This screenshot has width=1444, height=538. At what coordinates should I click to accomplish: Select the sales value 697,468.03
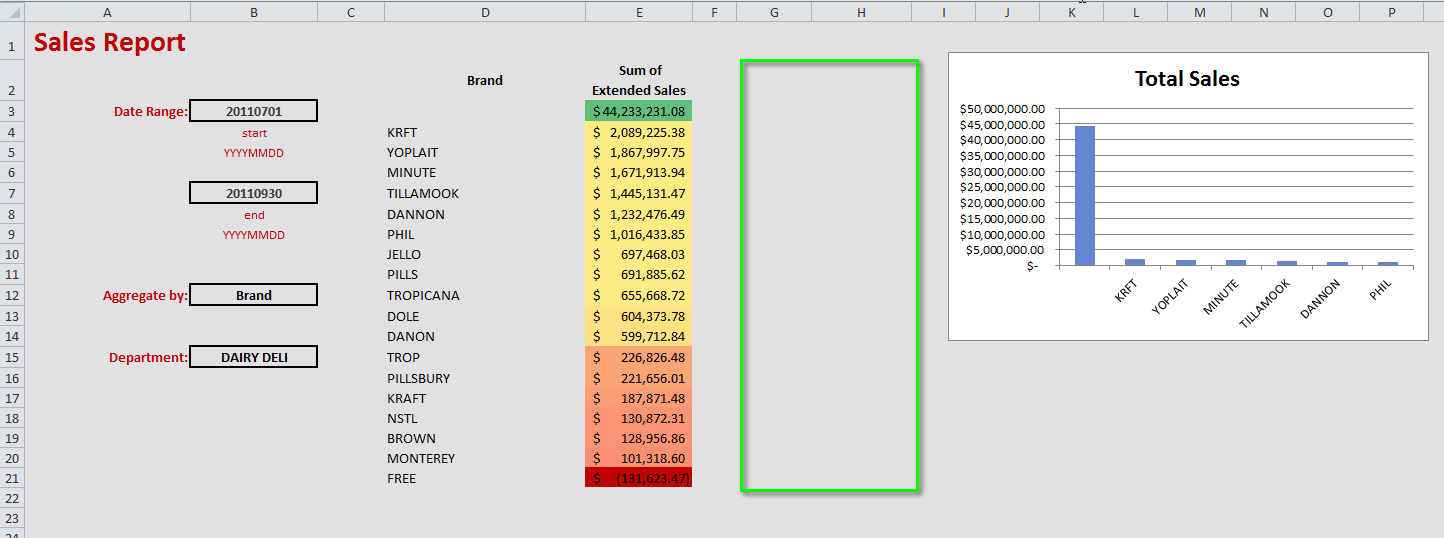pyautogui.click(x=639, y=255)
